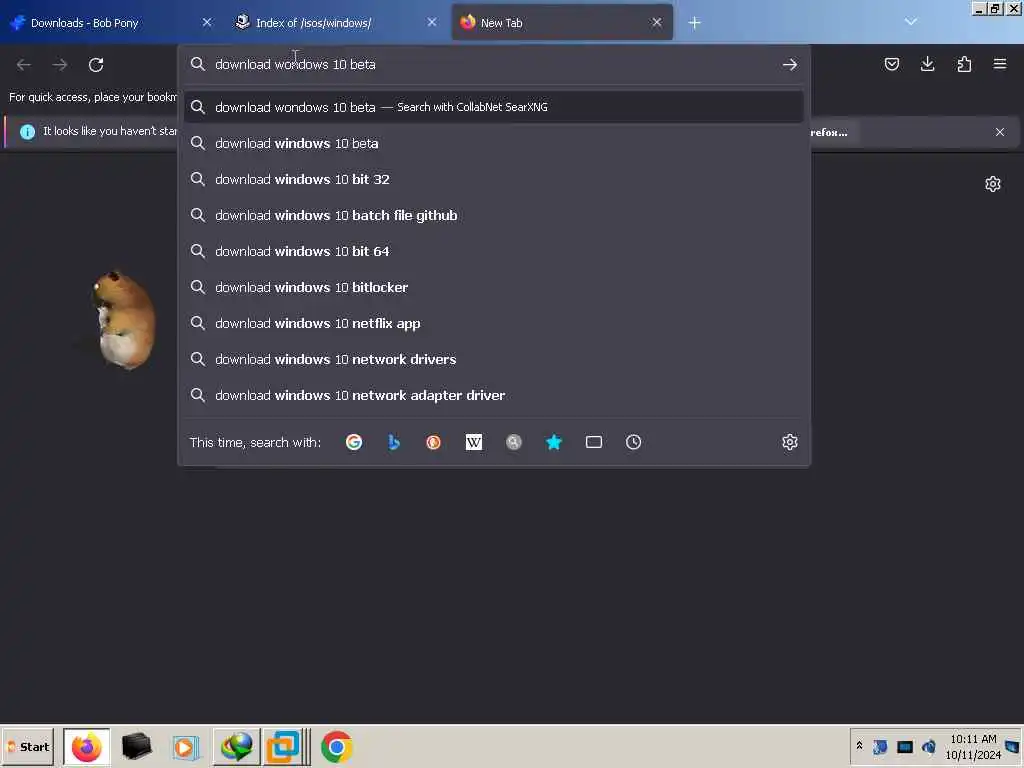Open the Firefox hamburger menu
Screen dimensions: 1024x768
pos(1000,64)
